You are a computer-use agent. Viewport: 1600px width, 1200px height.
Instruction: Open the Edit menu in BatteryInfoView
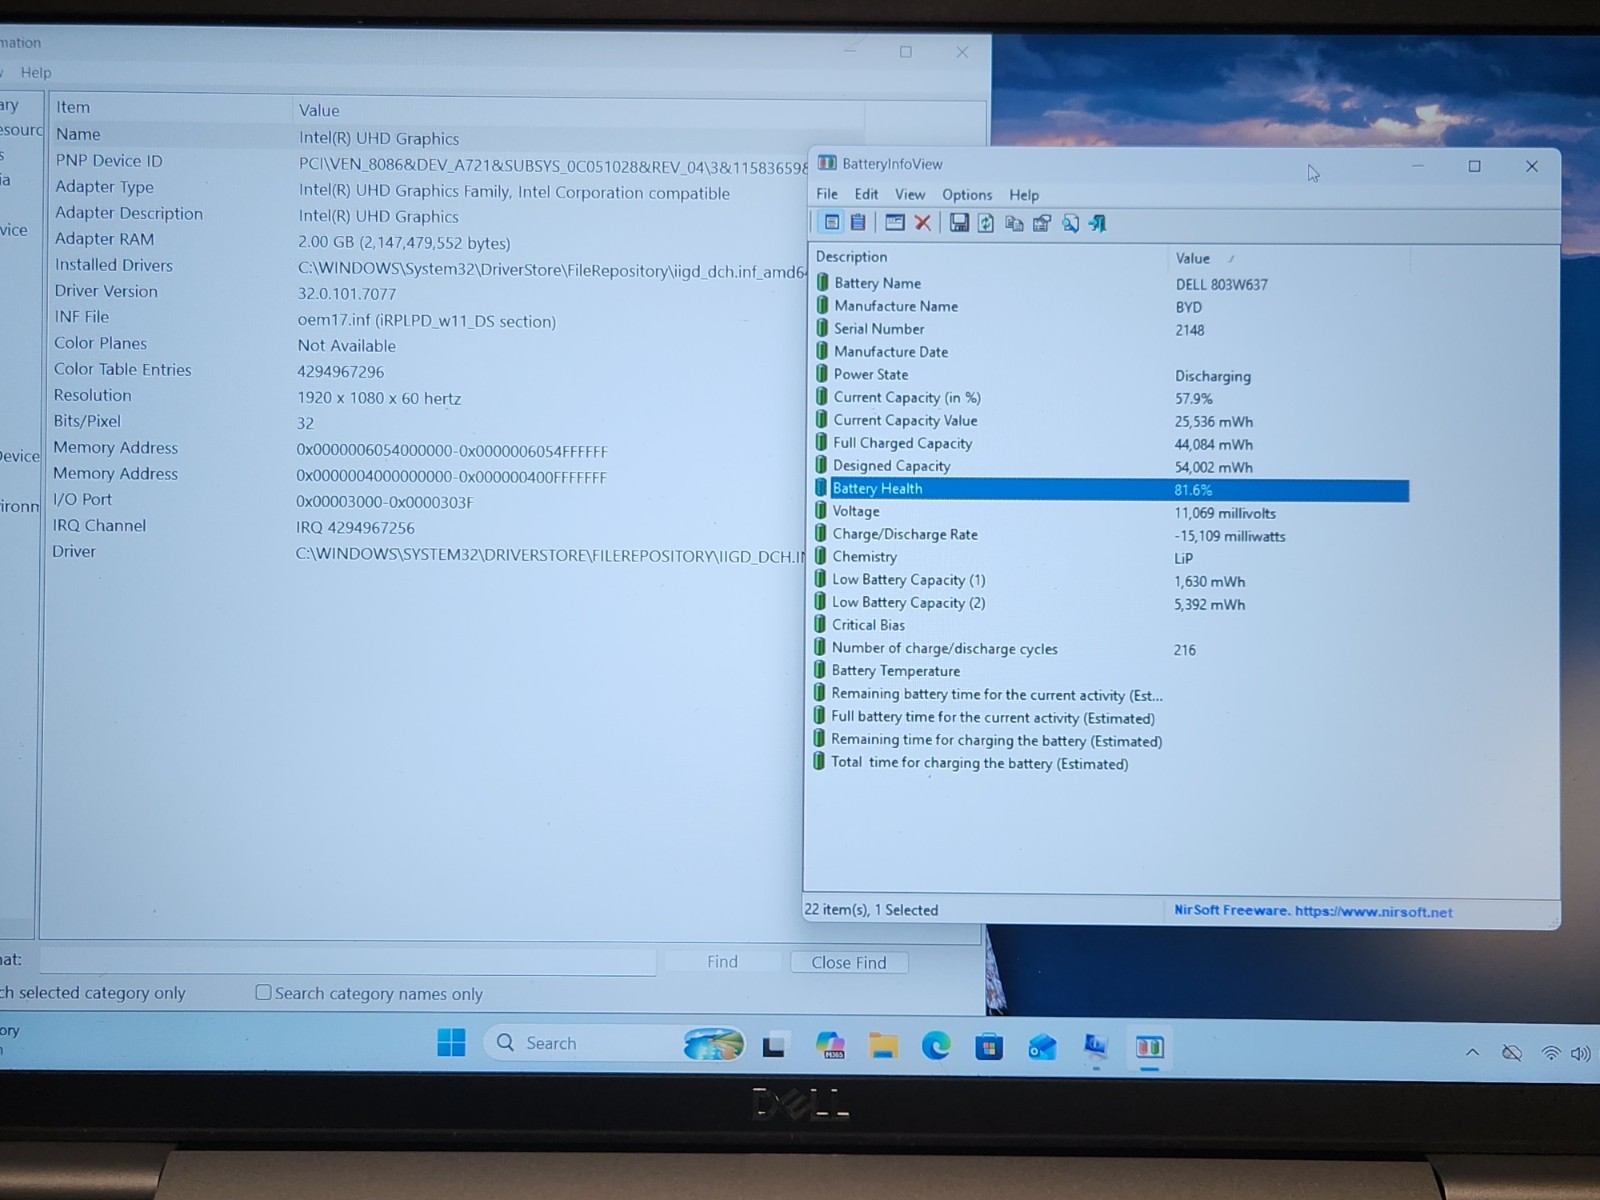point(866,194)
